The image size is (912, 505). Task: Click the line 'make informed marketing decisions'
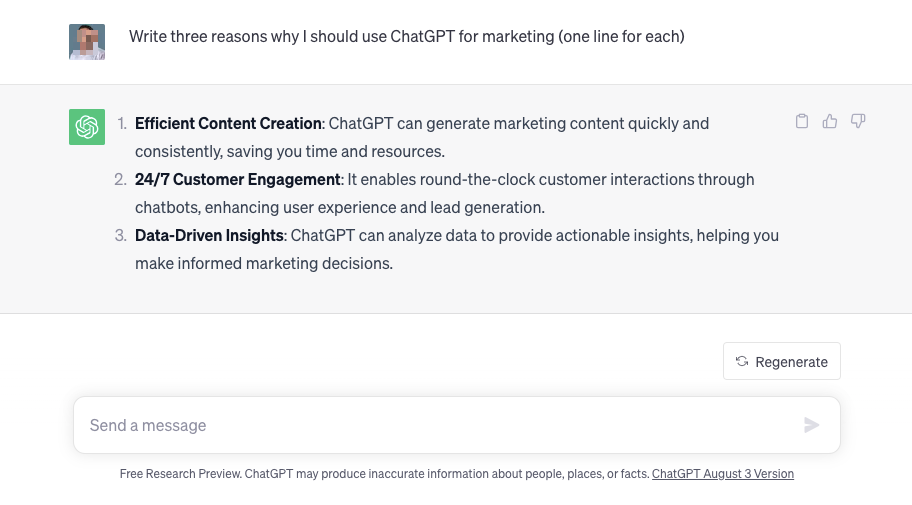click(264, 263)
